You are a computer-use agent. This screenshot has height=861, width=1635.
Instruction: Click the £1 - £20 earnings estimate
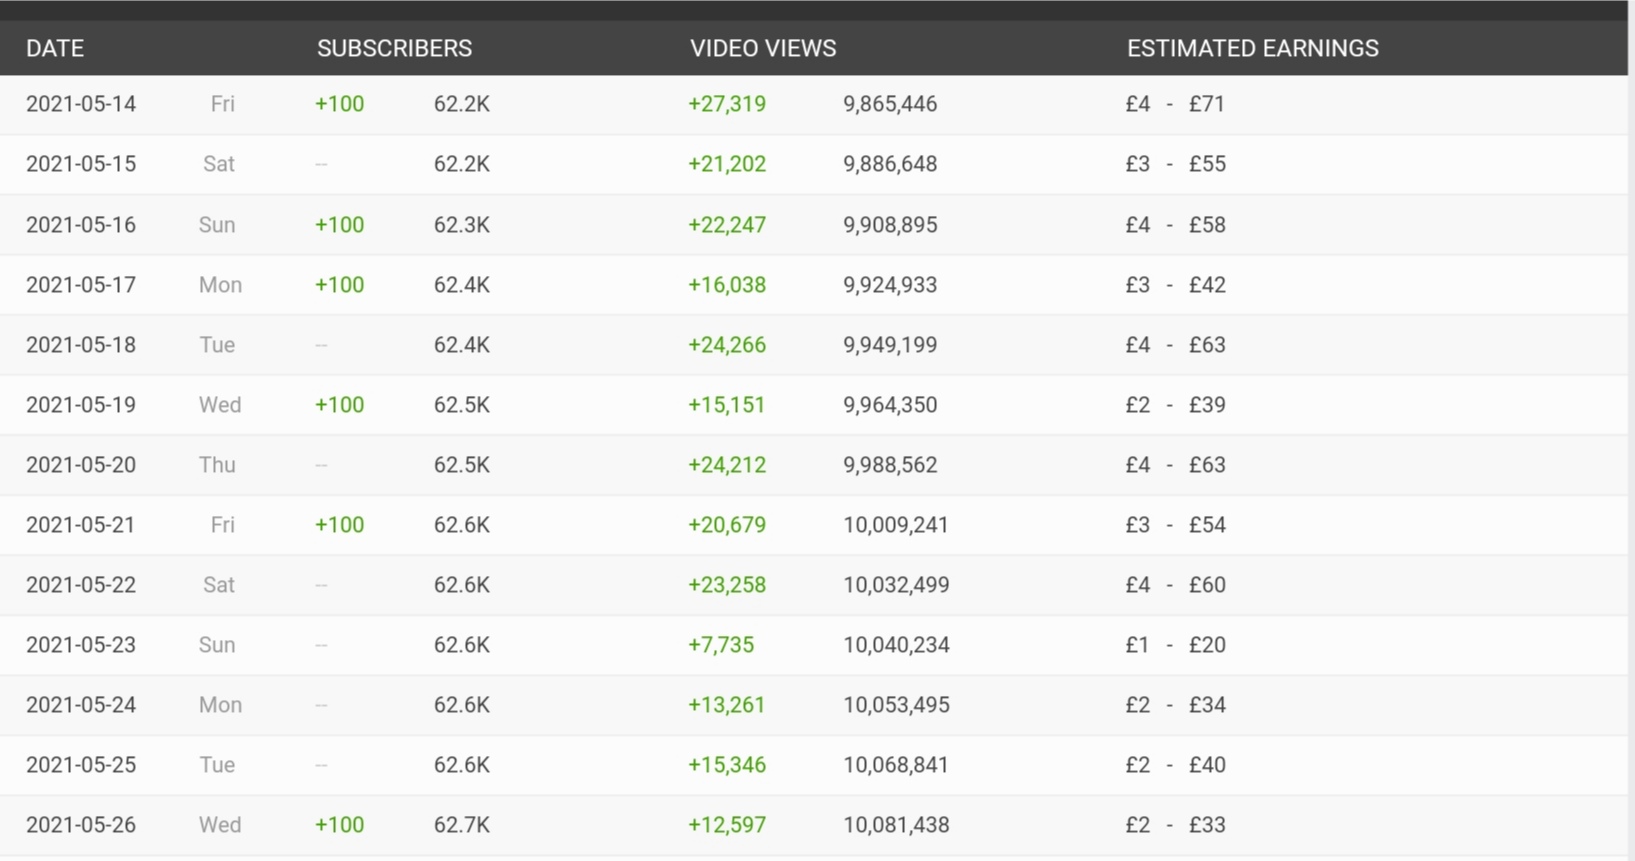pos(1175,645)
